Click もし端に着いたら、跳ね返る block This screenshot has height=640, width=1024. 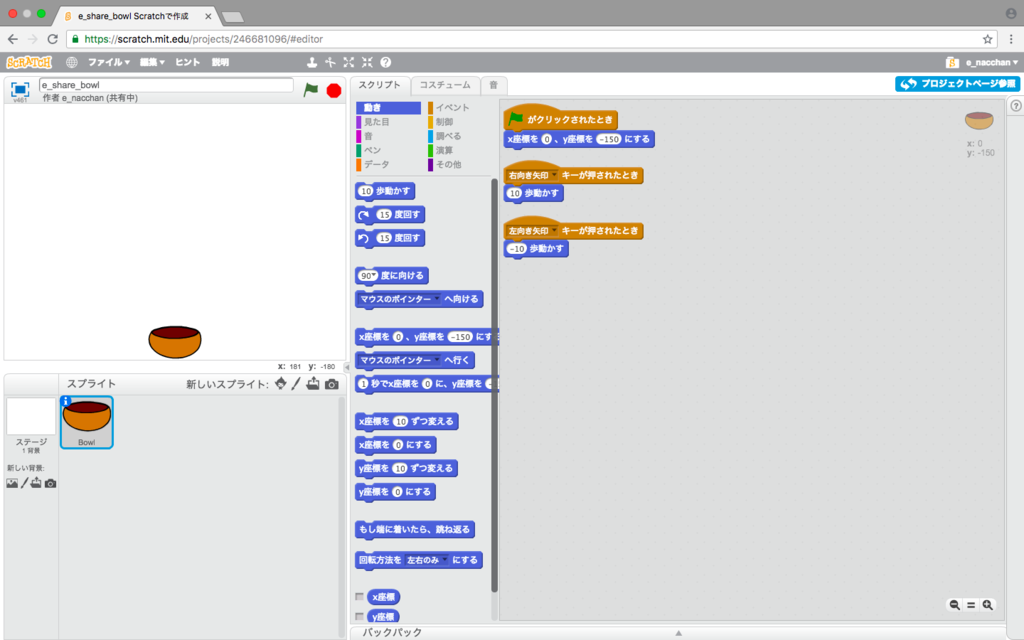[x=415, y=529]
